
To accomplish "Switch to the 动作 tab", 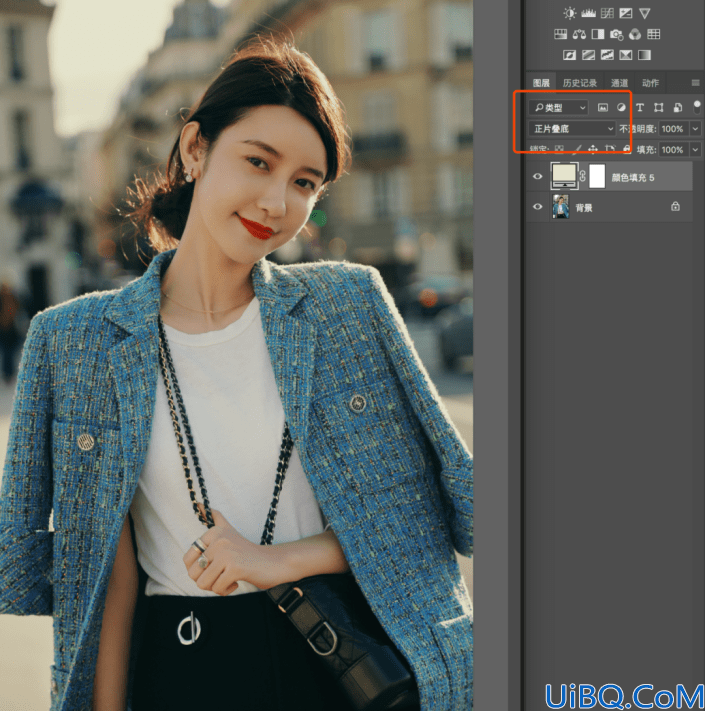I will pos(650,83).
